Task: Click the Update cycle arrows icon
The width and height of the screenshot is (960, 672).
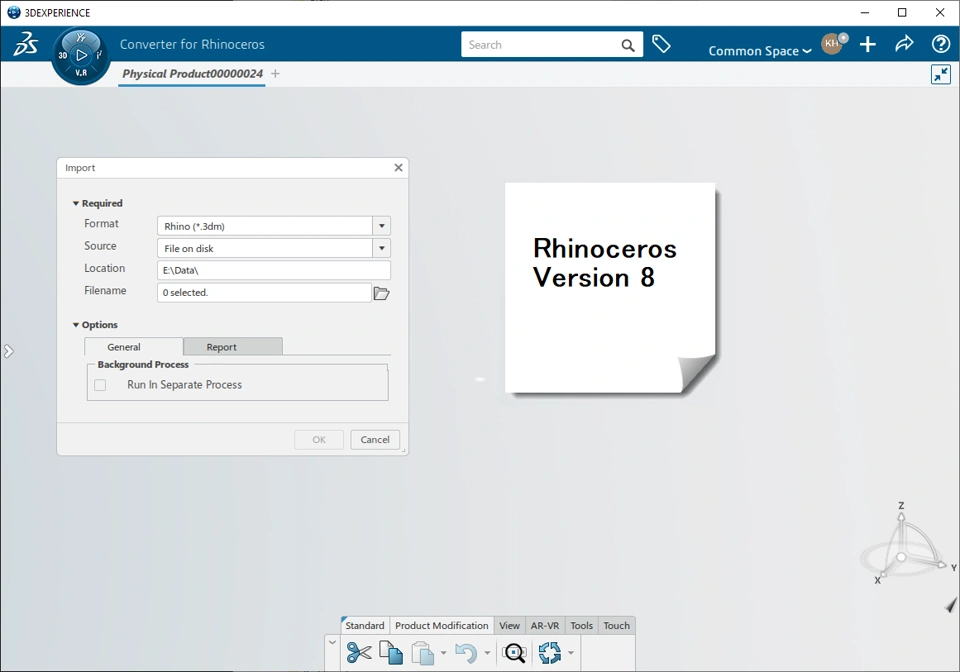Action: pos(550,652)
